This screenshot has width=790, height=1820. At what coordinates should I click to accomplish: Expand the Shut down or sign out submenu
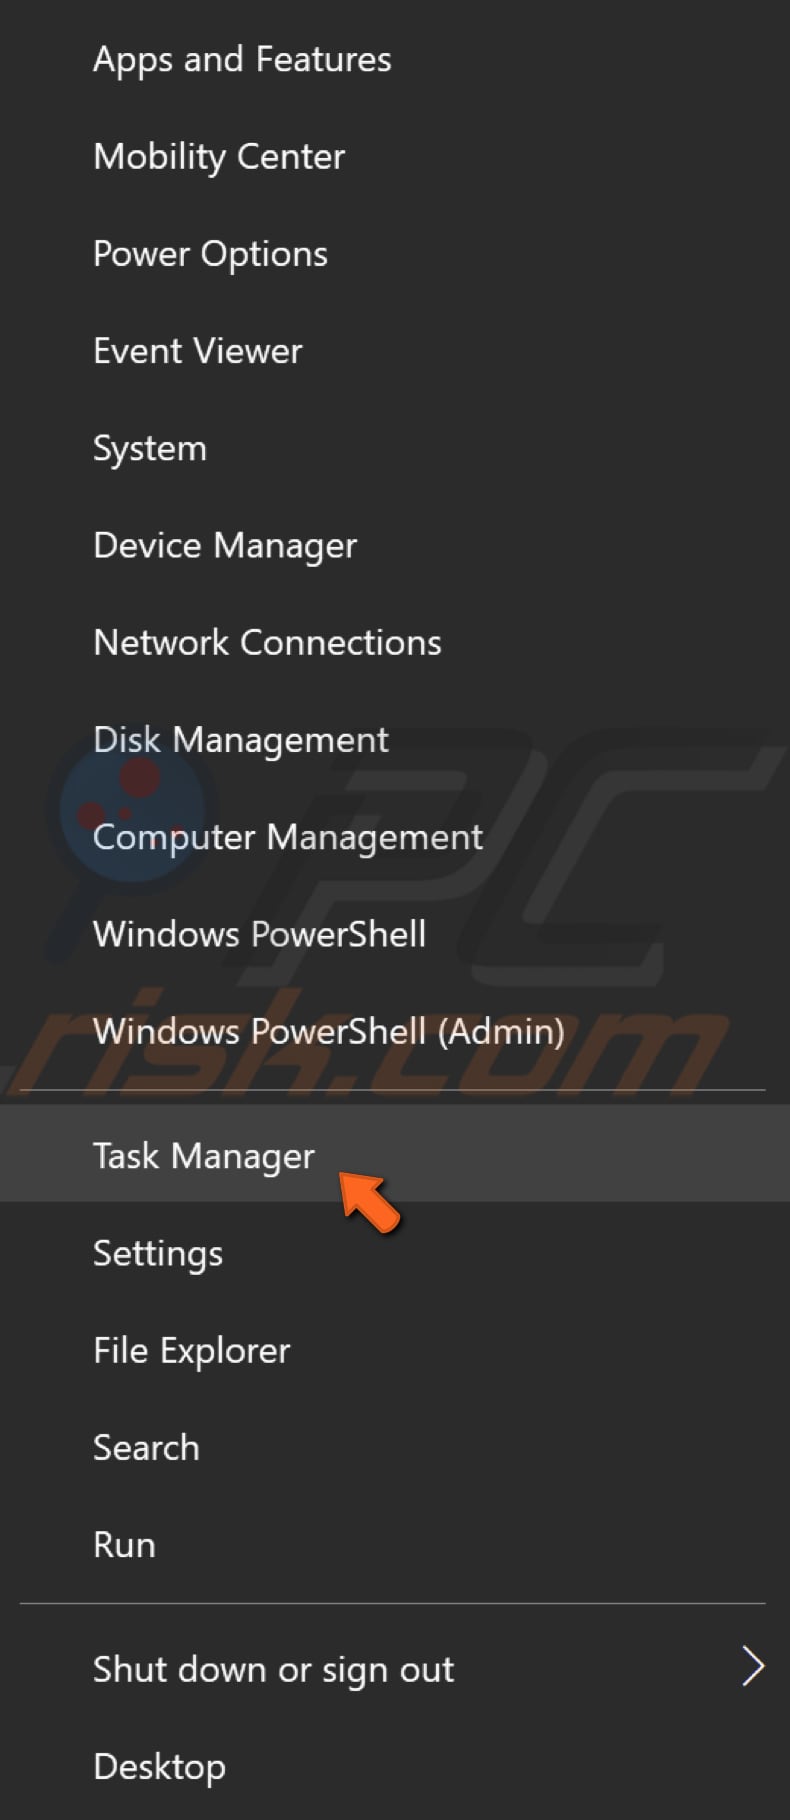273,1668
